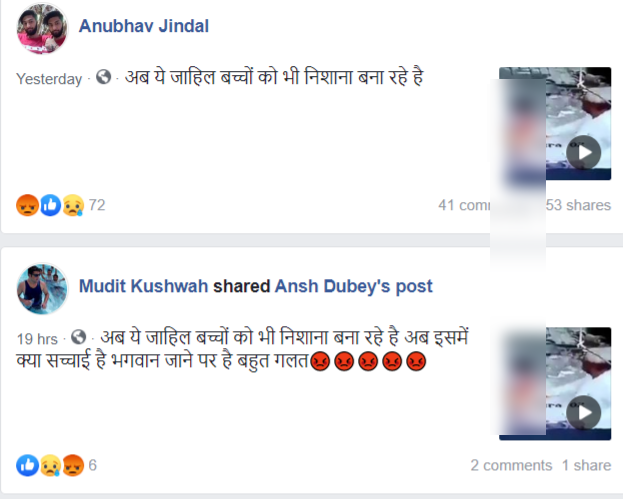Image resolution: width=623 pixels, height=499 pixels.
Task: View the 72 reactions count
Action: [x=97, y=205]
